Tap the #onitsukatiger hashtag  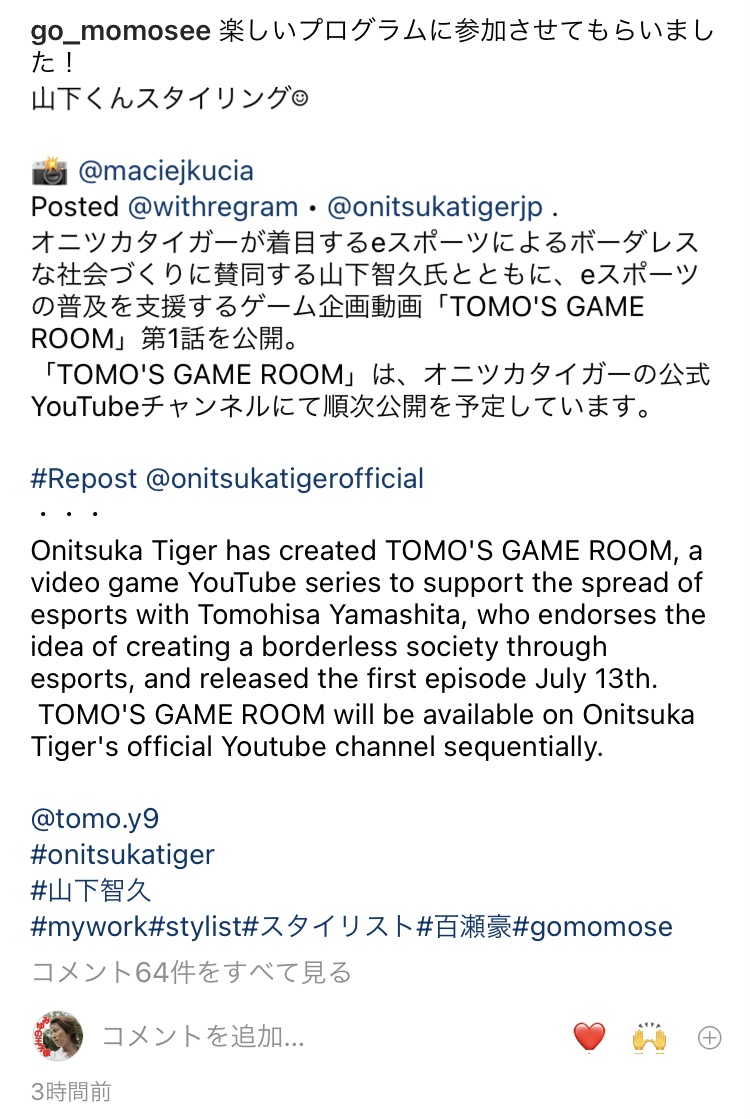pyautogui.click(x=123, y=855)
